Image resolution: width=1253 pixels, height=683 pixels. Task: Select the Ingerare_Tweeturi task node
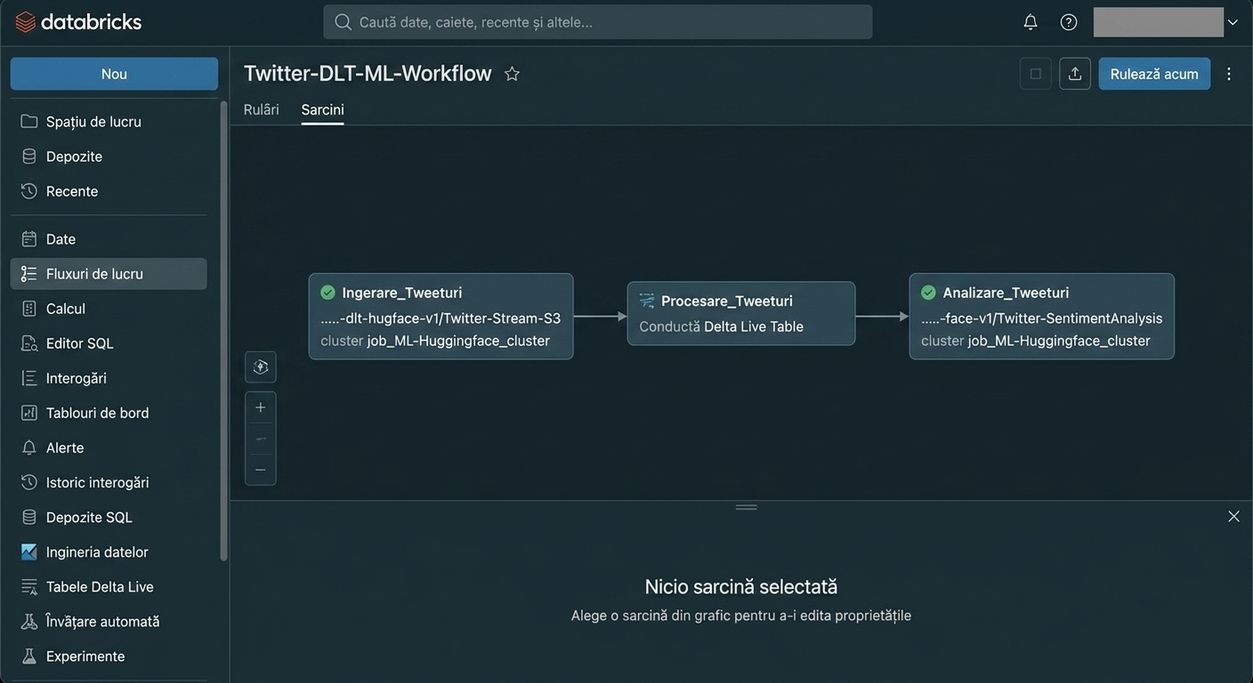(441, 316)
